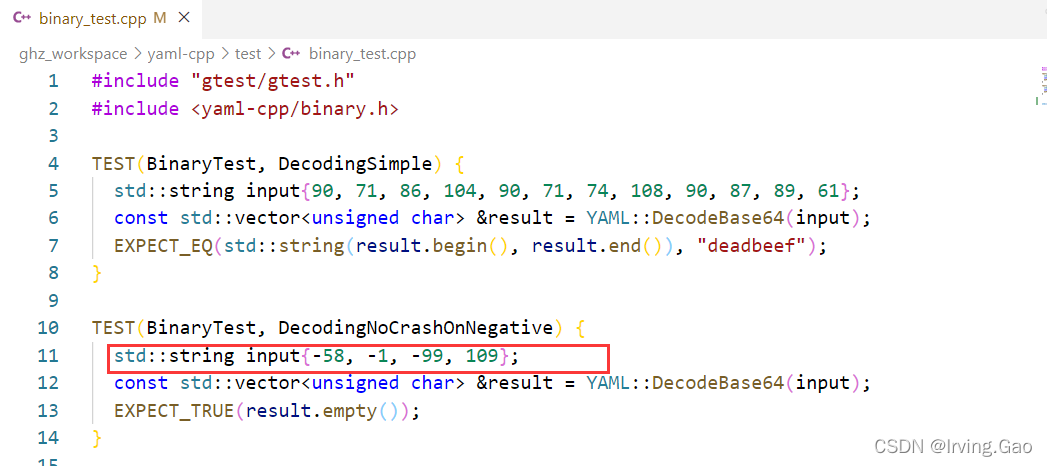Click the C++ file icon in tab

pyautogui.click(x=23, y=18)
